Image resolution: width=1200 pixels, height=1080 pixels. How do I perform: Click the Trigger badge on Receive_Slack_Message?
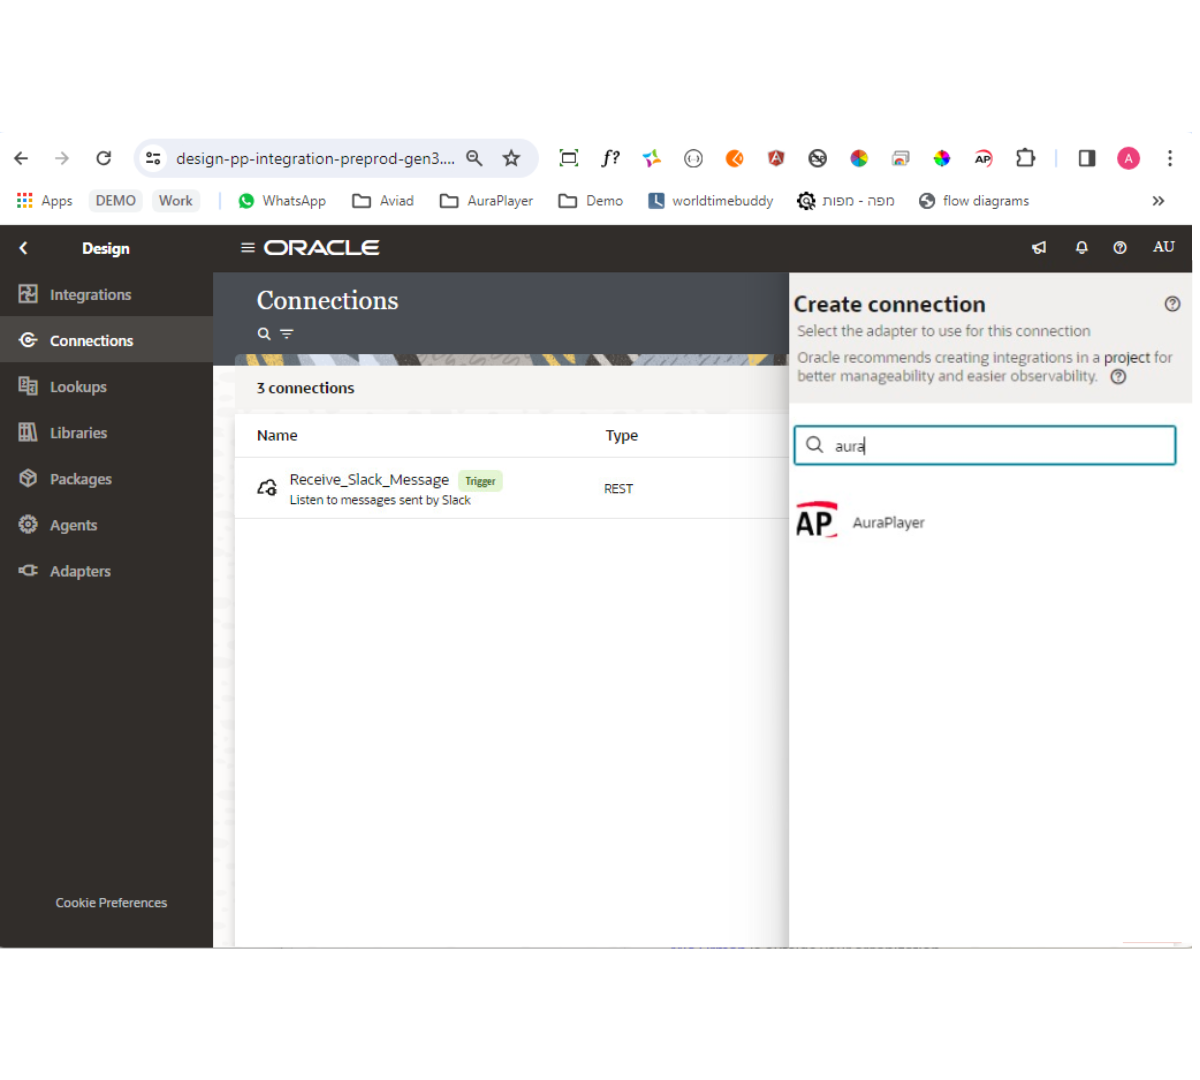[480, 481]
